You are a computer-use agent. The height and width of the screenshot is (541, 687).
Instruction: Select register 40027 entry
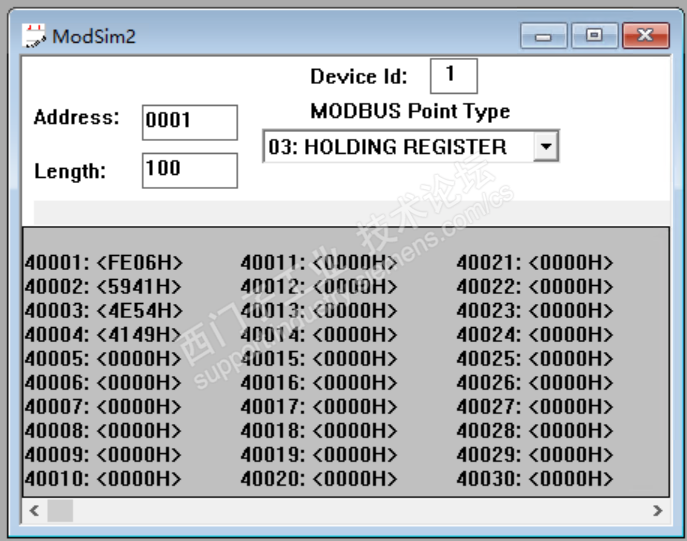(x=535, y=407)
